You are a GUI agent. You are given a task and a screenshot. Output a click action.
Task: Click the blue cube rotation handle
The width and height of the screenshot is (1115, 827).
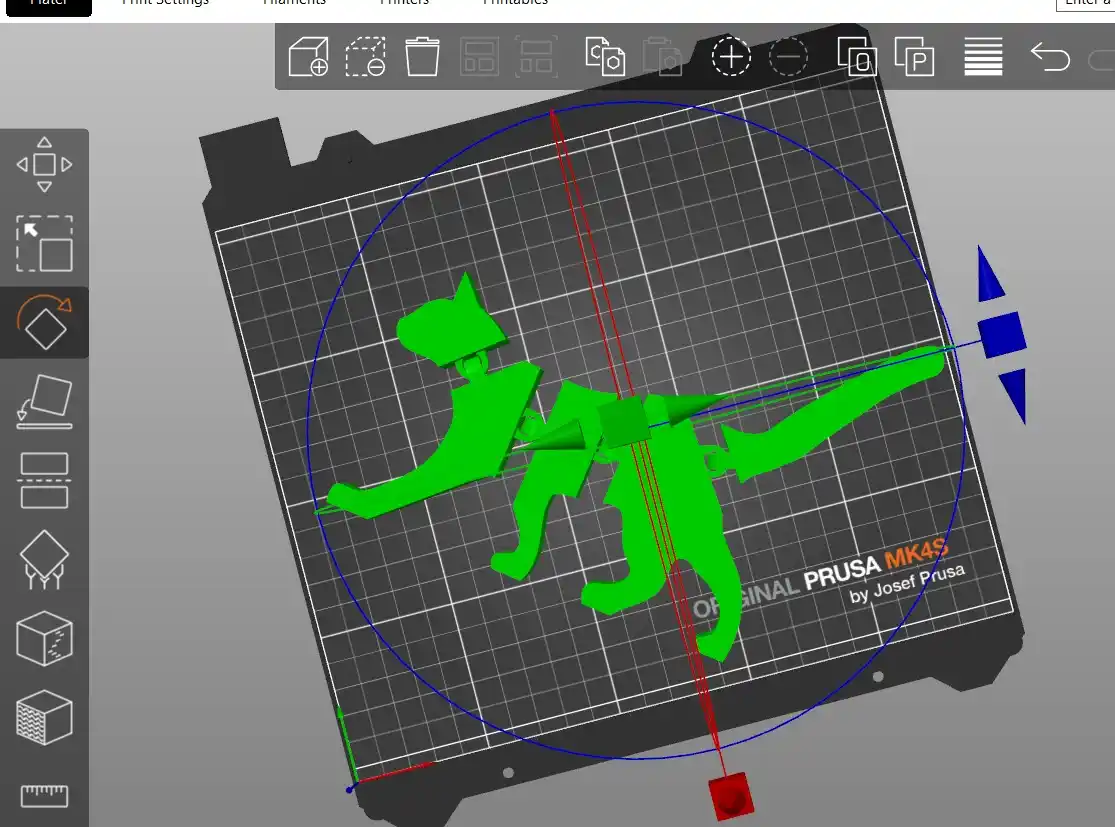point(1002,334)
